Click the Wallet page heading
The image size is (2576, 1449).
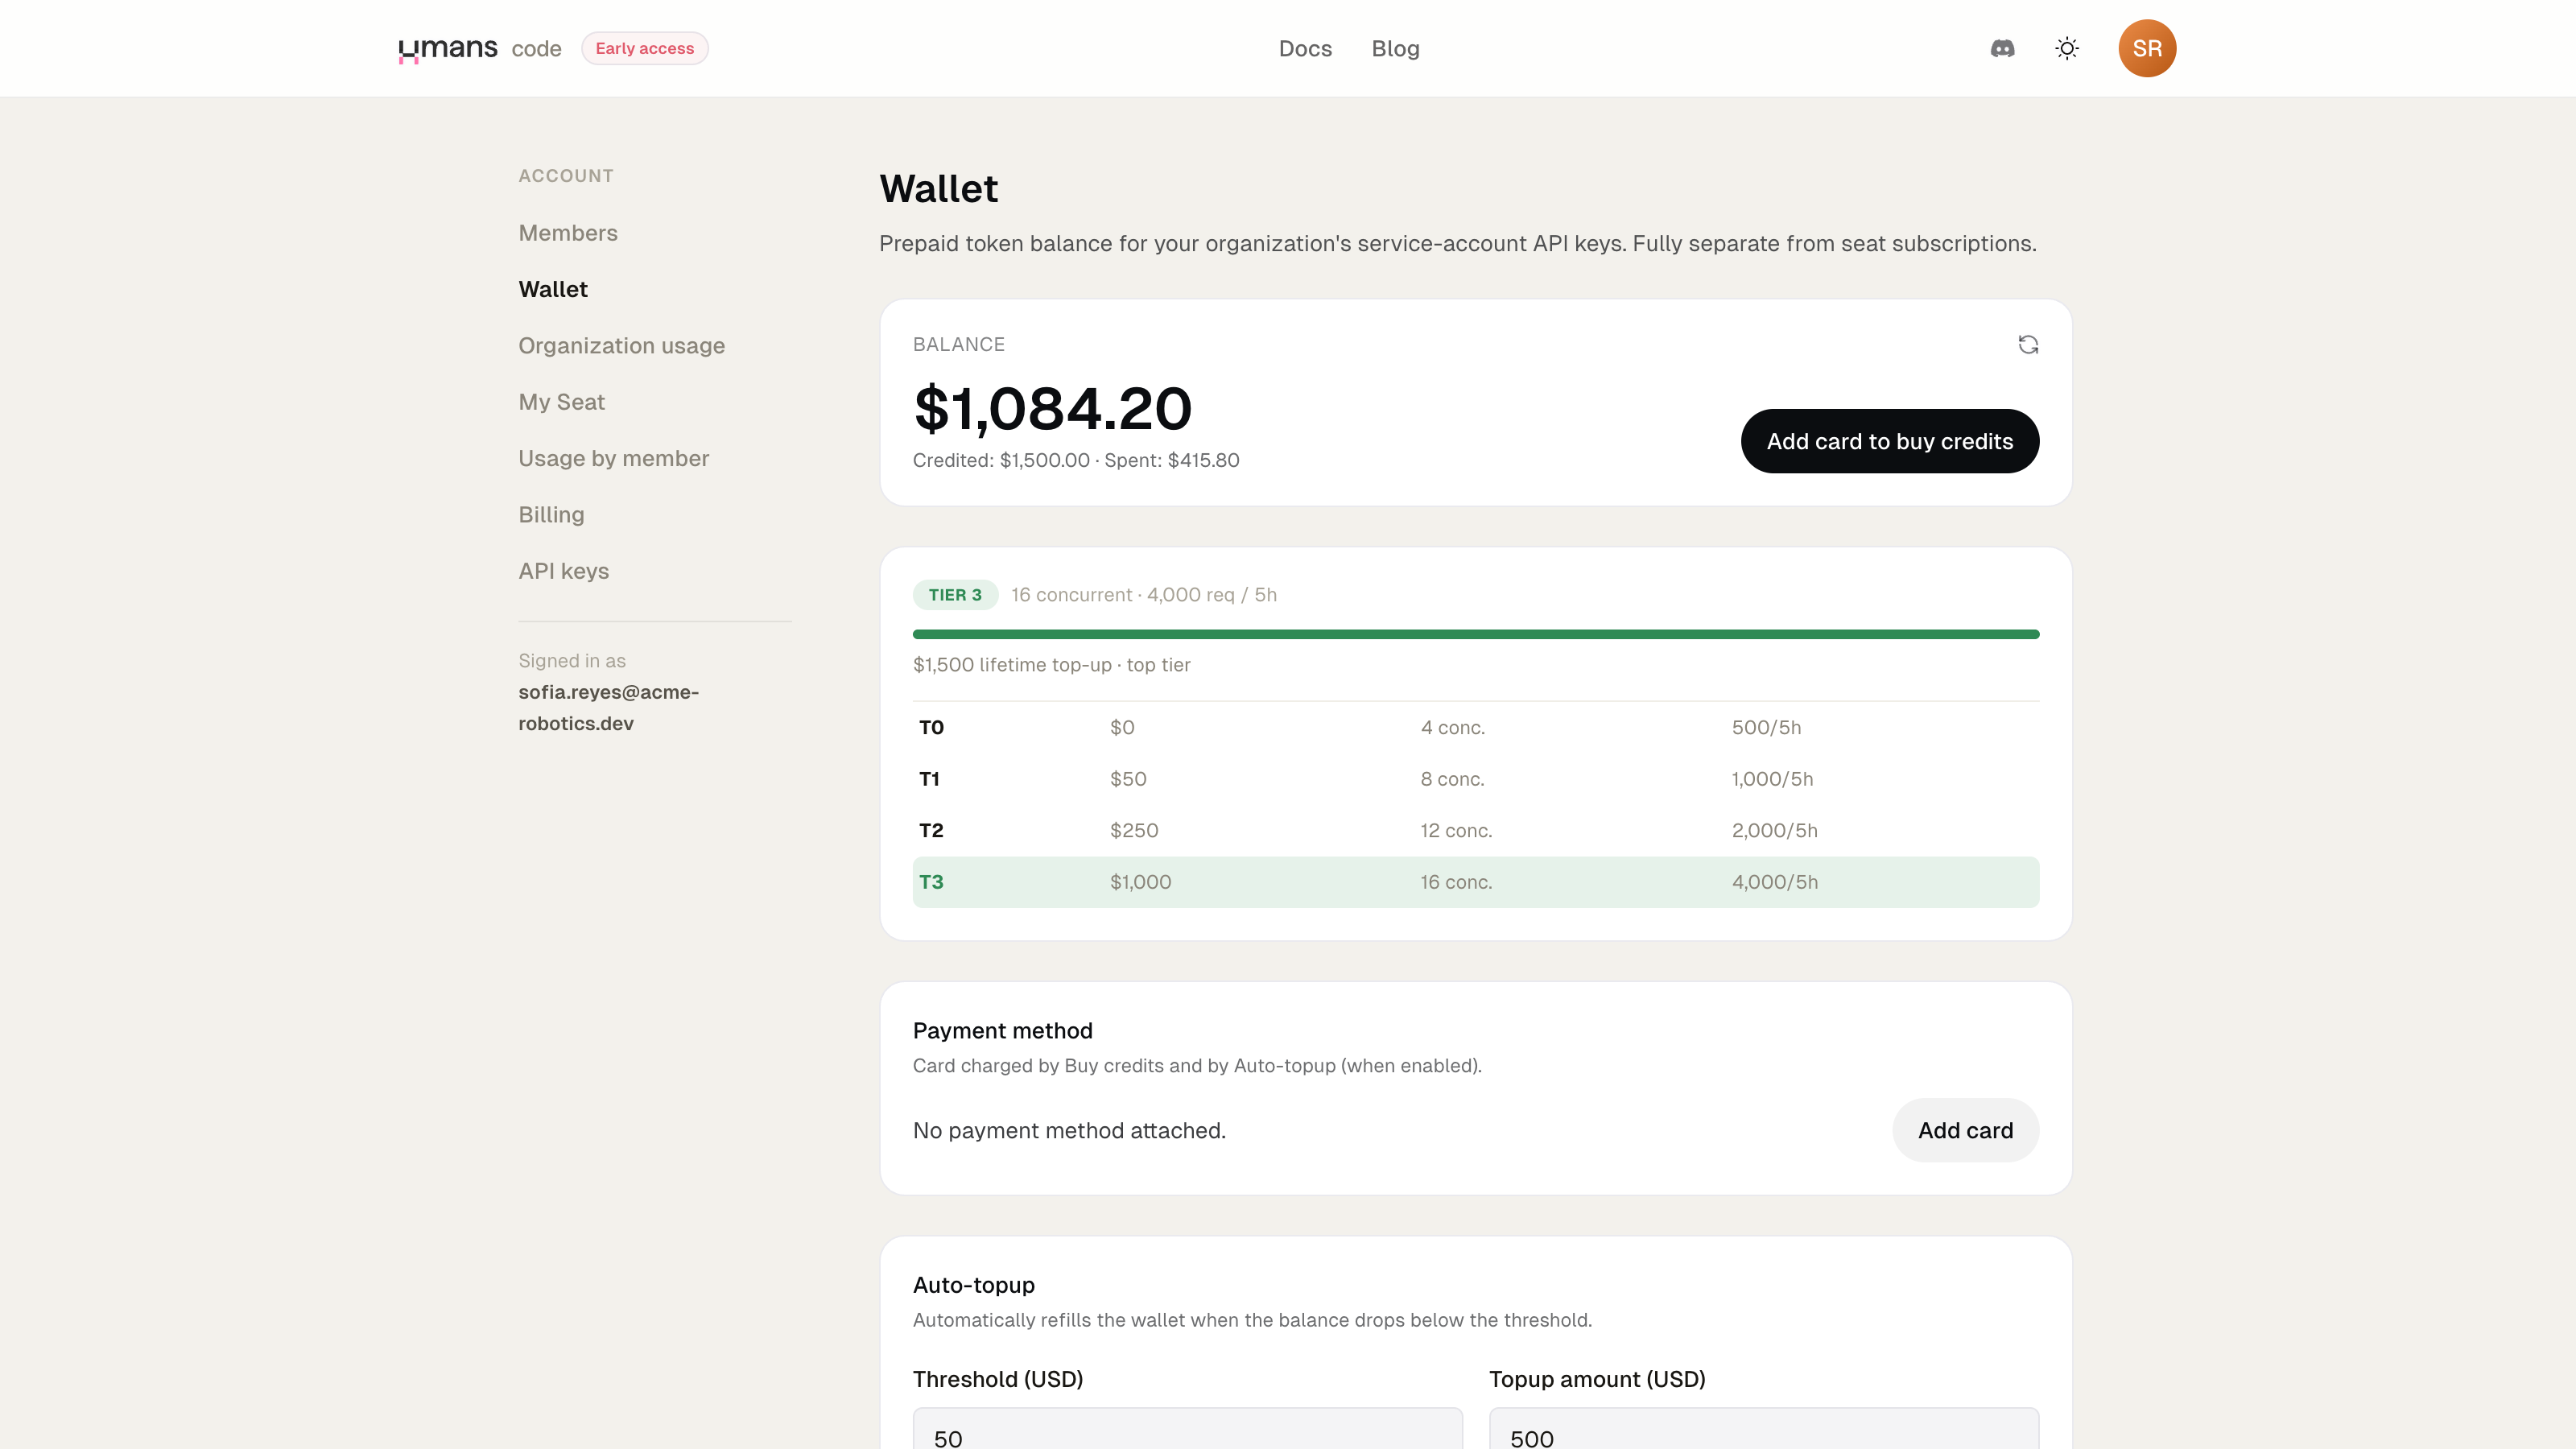pyautogui.click(x=939, y=189)
